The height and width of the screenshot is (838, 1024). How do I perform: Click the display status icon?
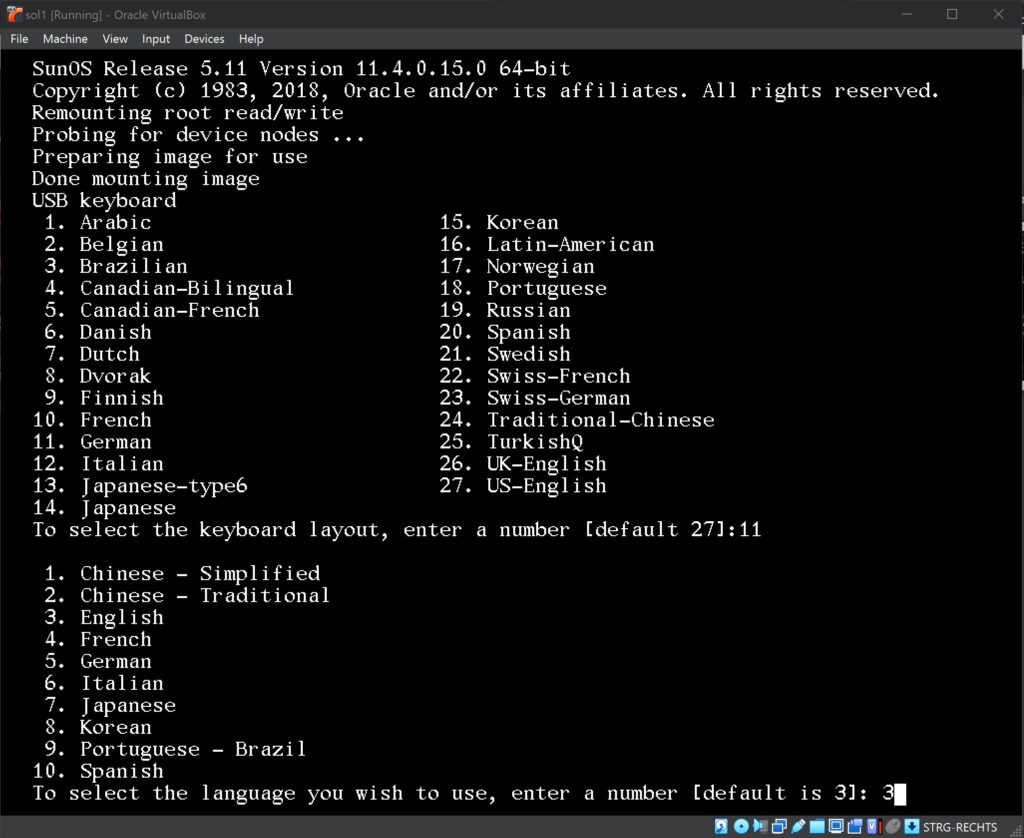(x=836, y=826)
